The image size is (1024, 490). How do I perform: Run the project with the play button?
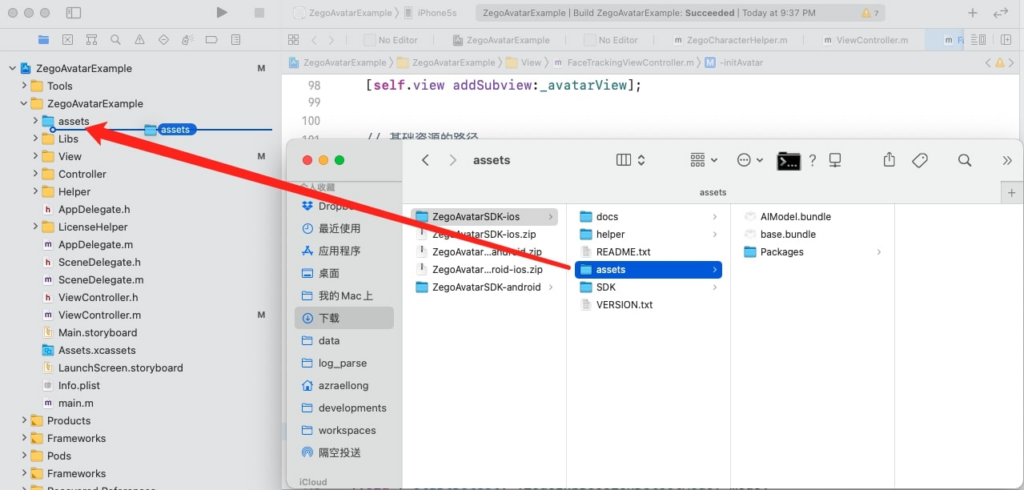click(x=222, y=12)
